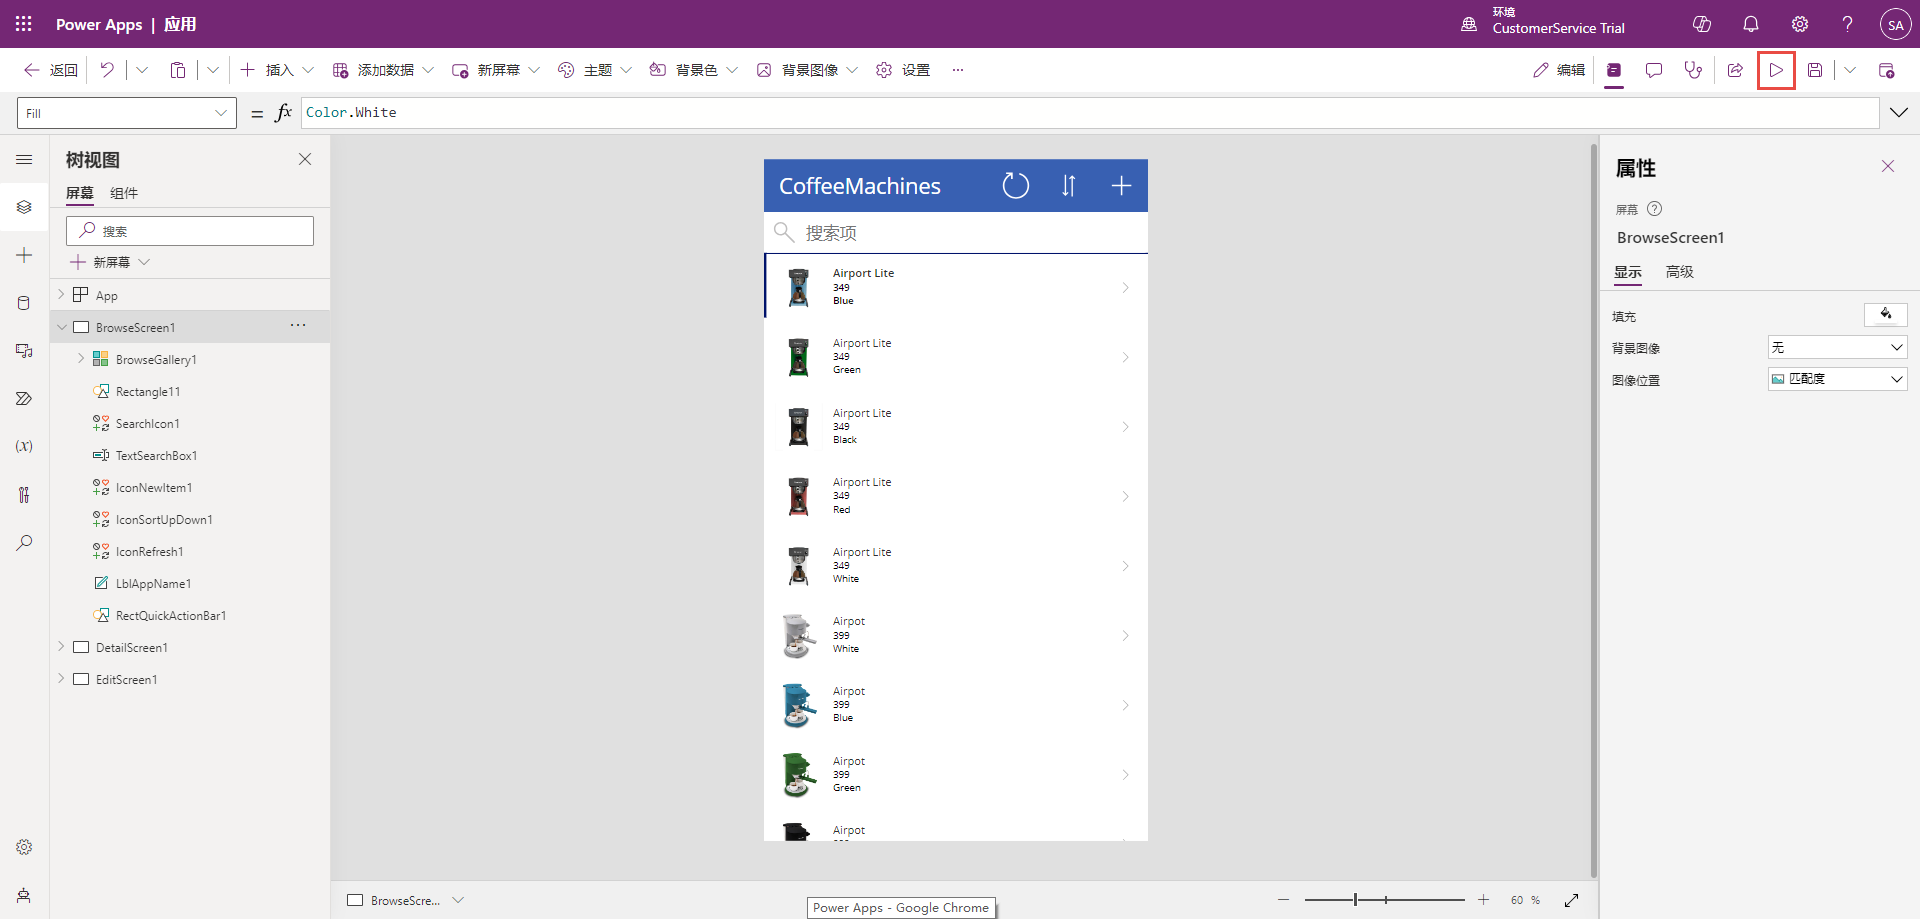Collapse the BrowseScreen1 tree node
Image resolution: width=1920 pixels, height=919 pixels.
click(61, 327)
